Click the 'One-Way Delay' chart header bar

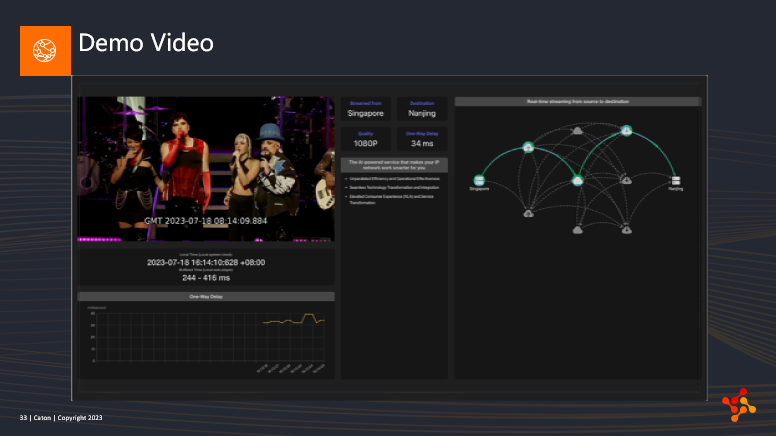pos(206,296)
